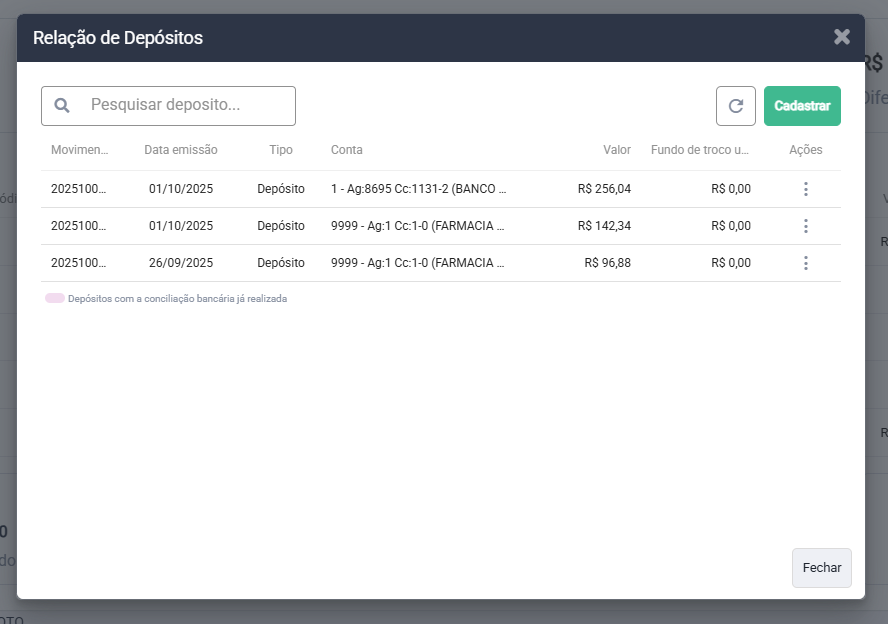Click the pink conciliation legend swatch

click(x=54, y=299)
